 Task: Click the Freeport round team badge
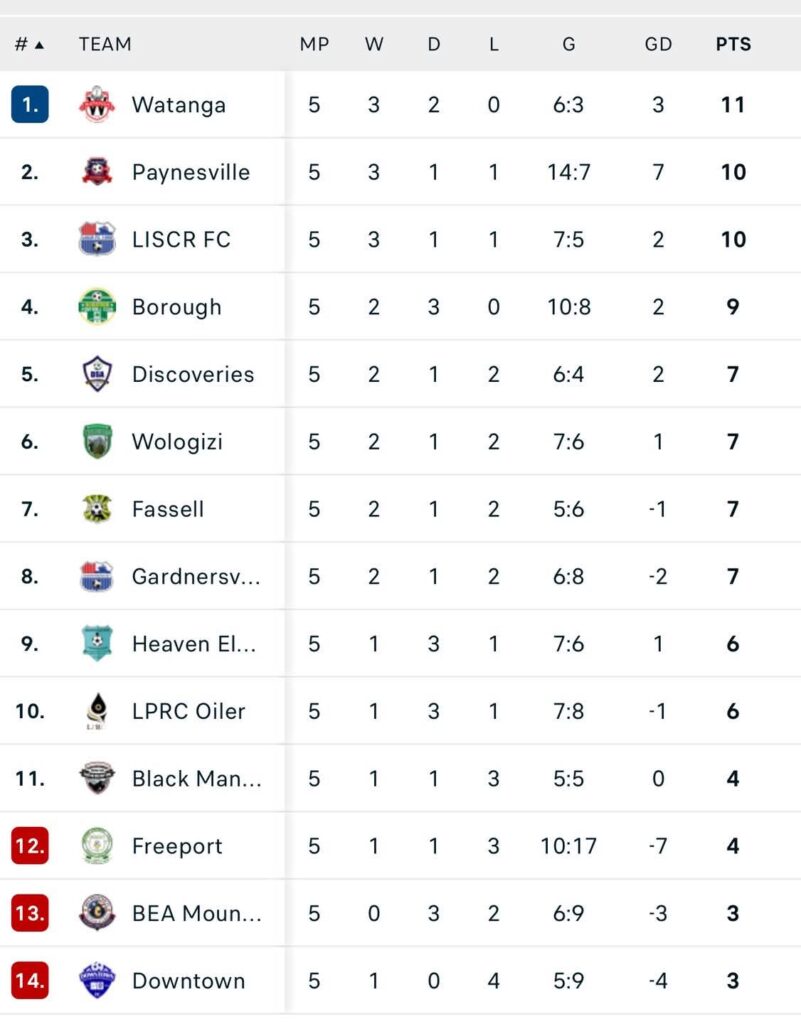point(97,846)
